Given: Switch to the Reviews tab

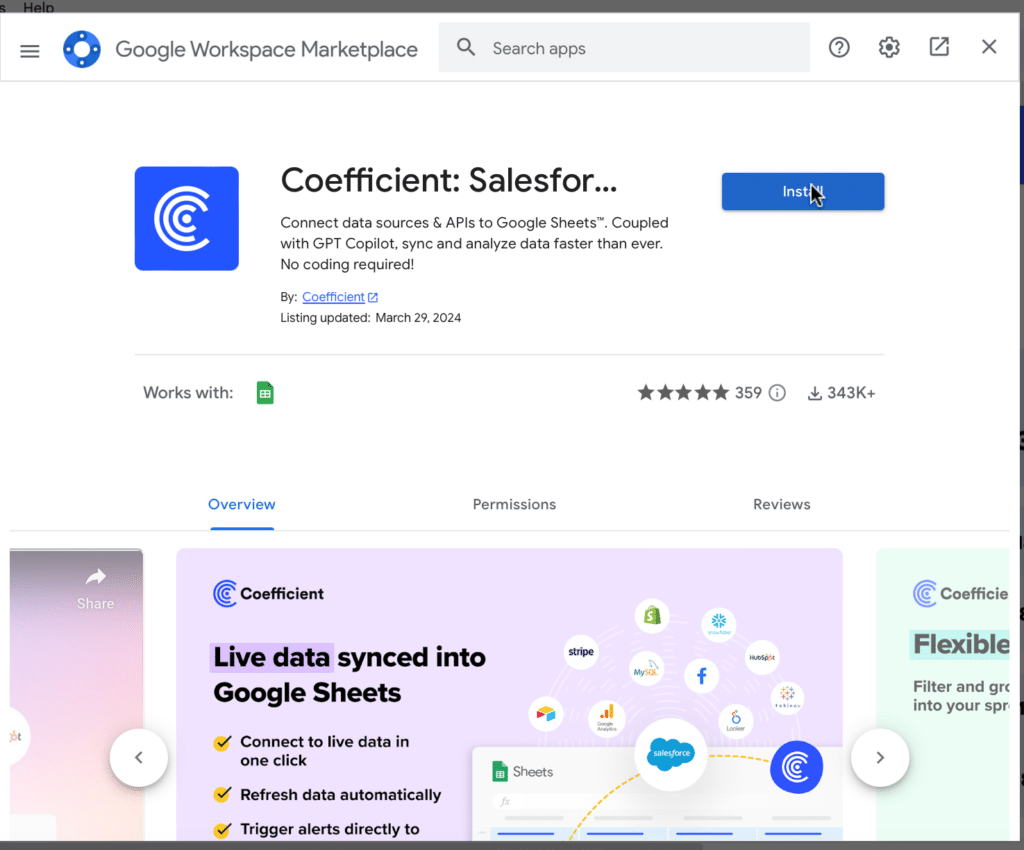Looking at the screenshot, I should 781,505.
